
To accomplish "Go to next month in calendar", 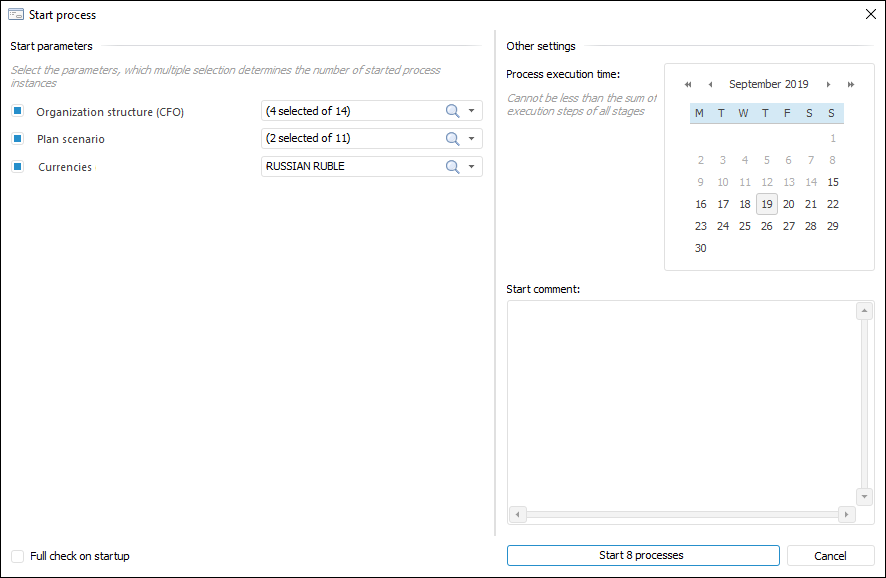I will click(828, 85).
